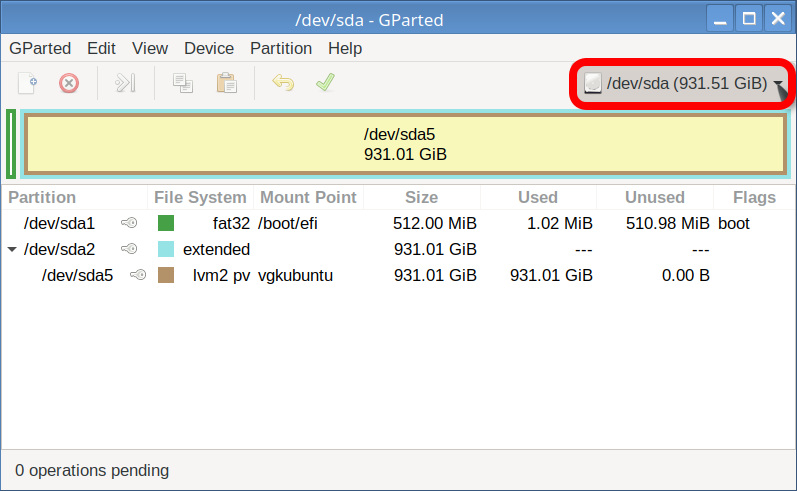Click the green fat32 color swatch

tap(166, 223)
